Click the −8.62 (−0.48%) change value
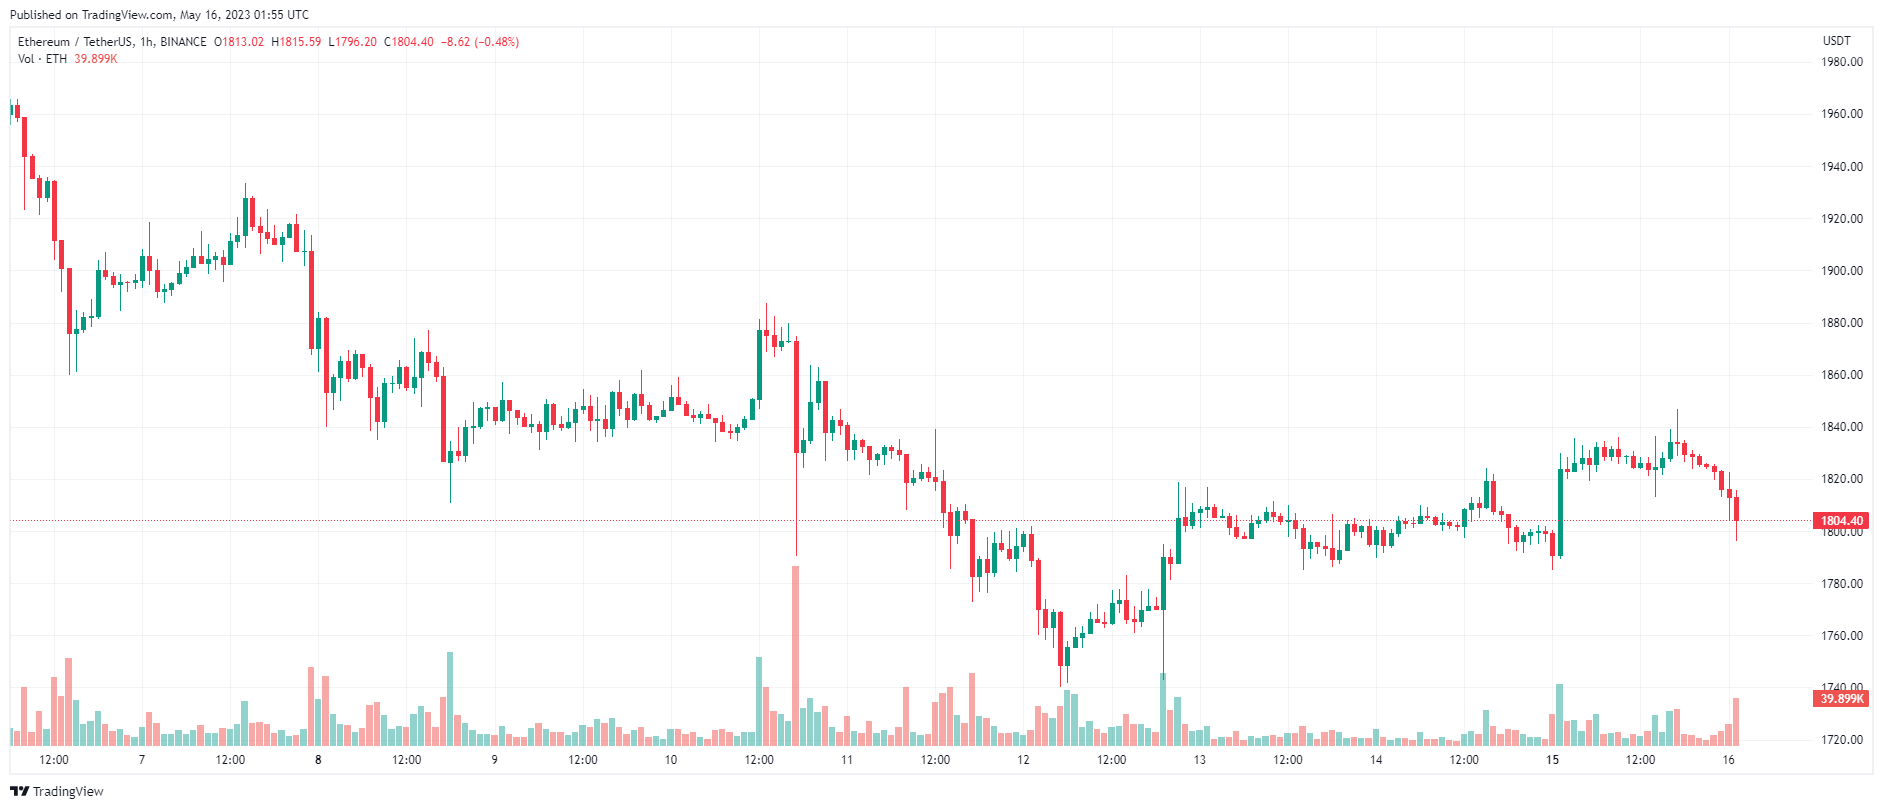 click(480, 42)
